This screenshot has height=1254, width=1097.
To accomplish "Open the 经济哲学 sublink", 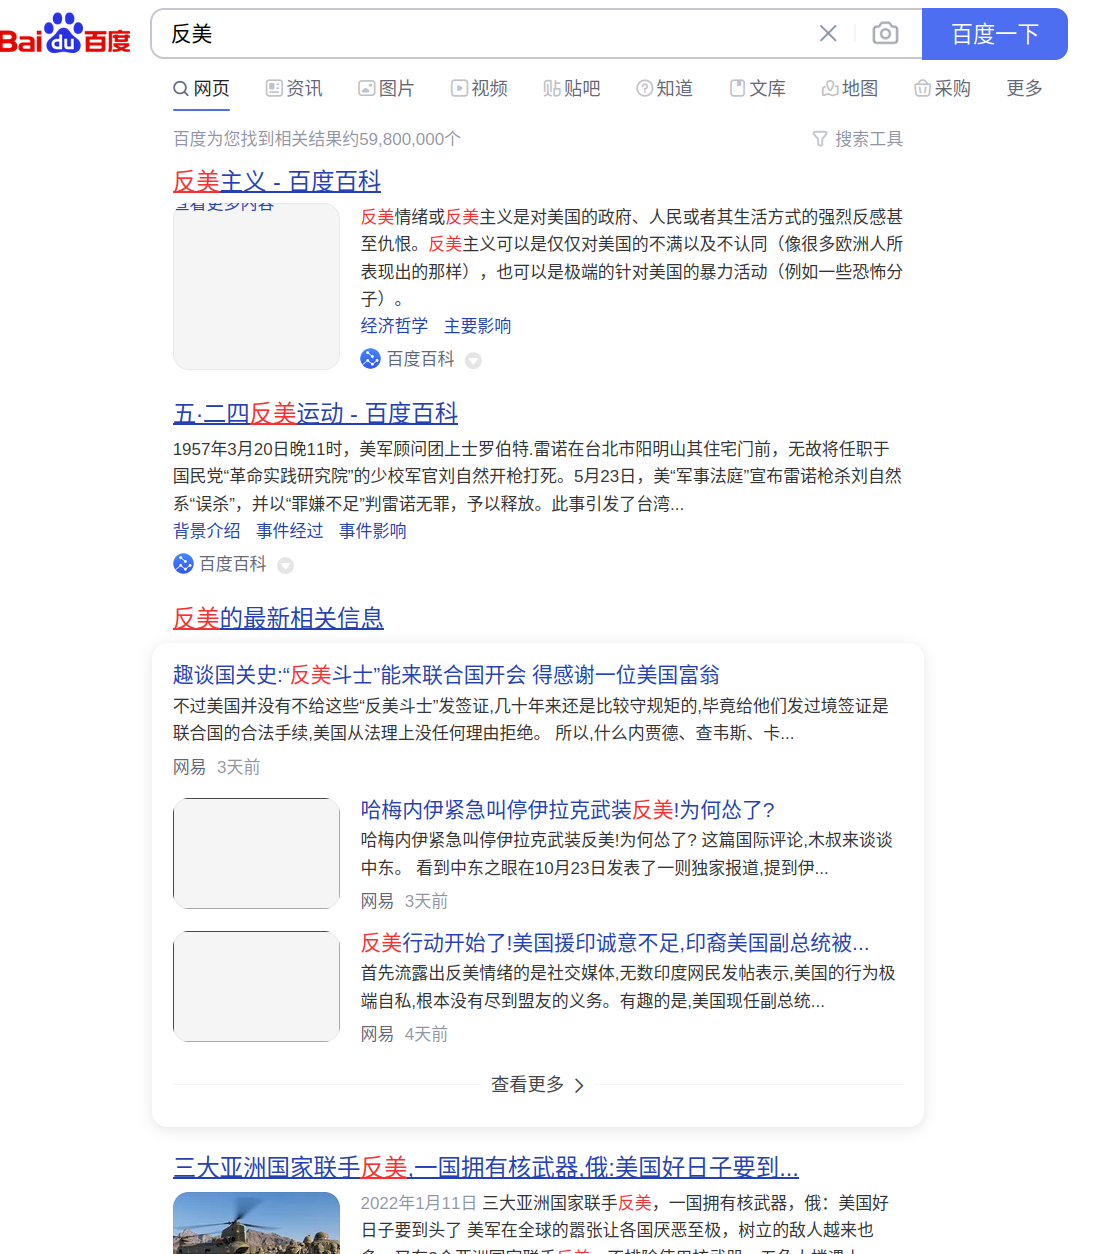I will [x=394, y=326].
